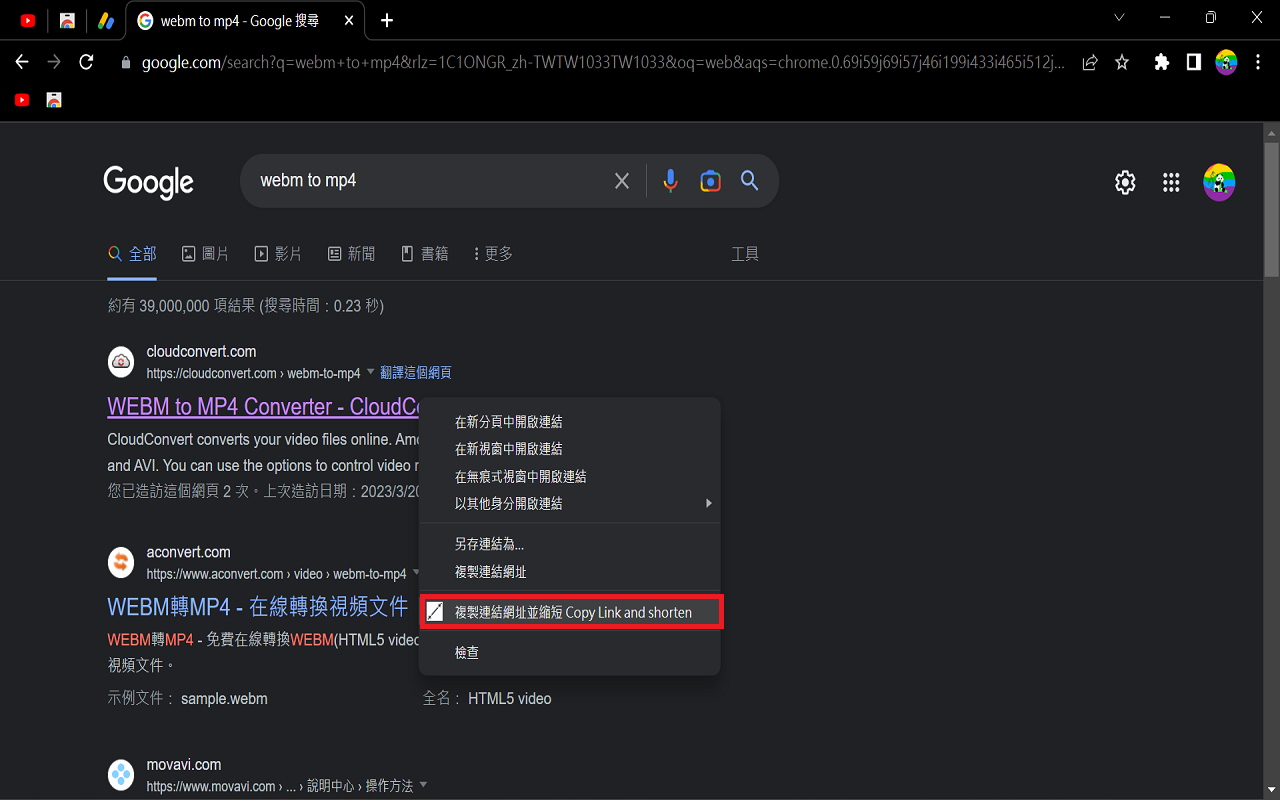This screenshot has height=800, width=1280.
Task: Switch to 影片 videos tab
Action: click(x=278, y=254)
